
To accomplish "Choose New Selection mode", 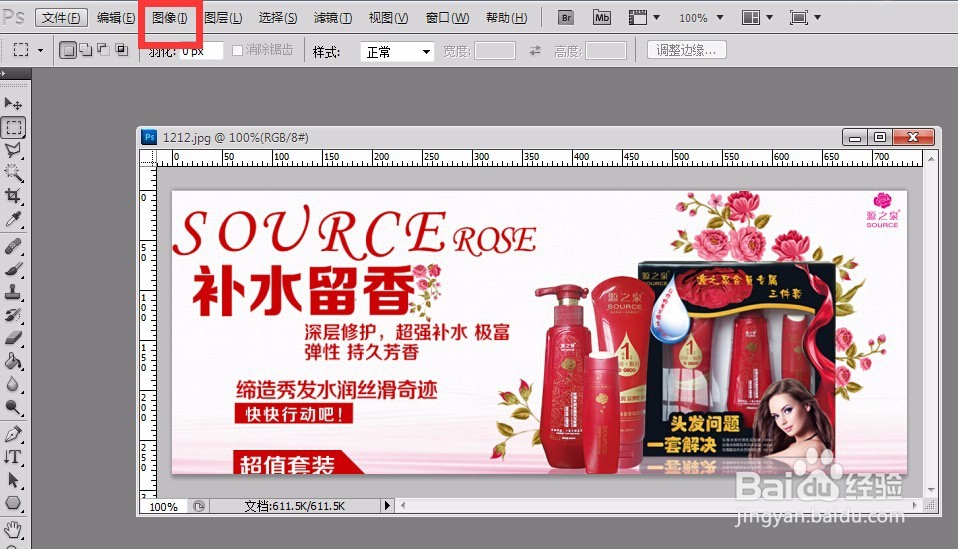I will [x=68, y=50].
